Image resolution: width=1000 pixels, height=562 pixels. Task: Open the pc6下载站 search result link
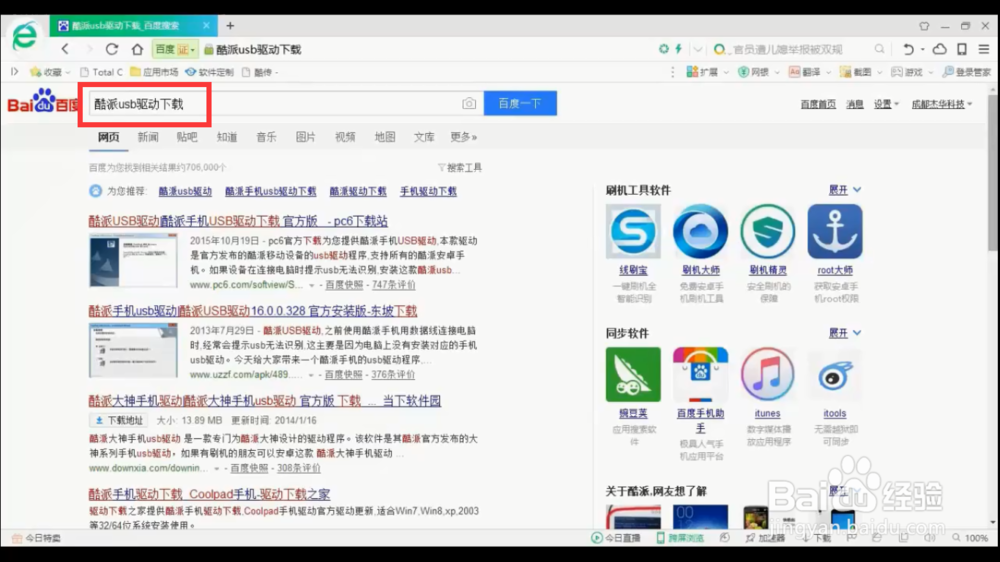238,221
